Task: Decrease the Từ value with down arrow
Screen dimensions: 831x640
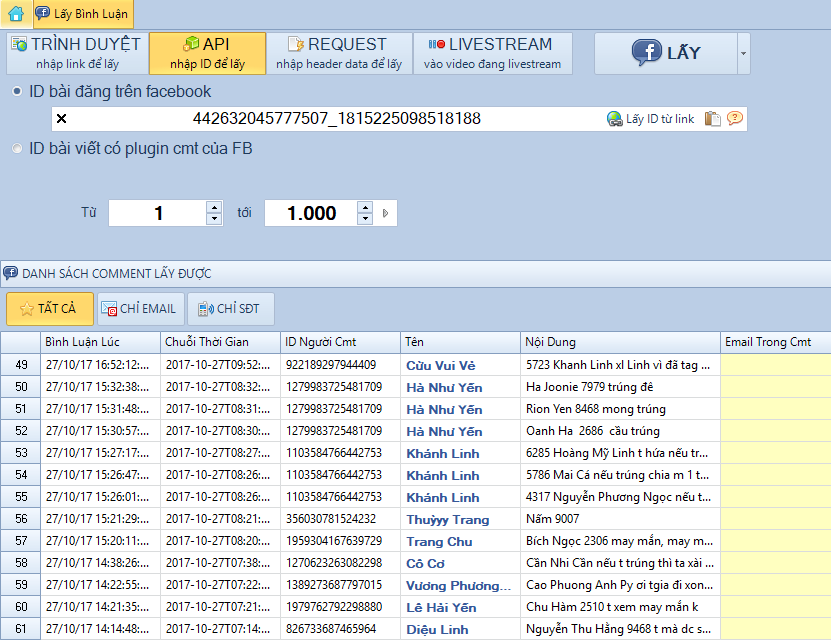Action: [x=214, y=219]
